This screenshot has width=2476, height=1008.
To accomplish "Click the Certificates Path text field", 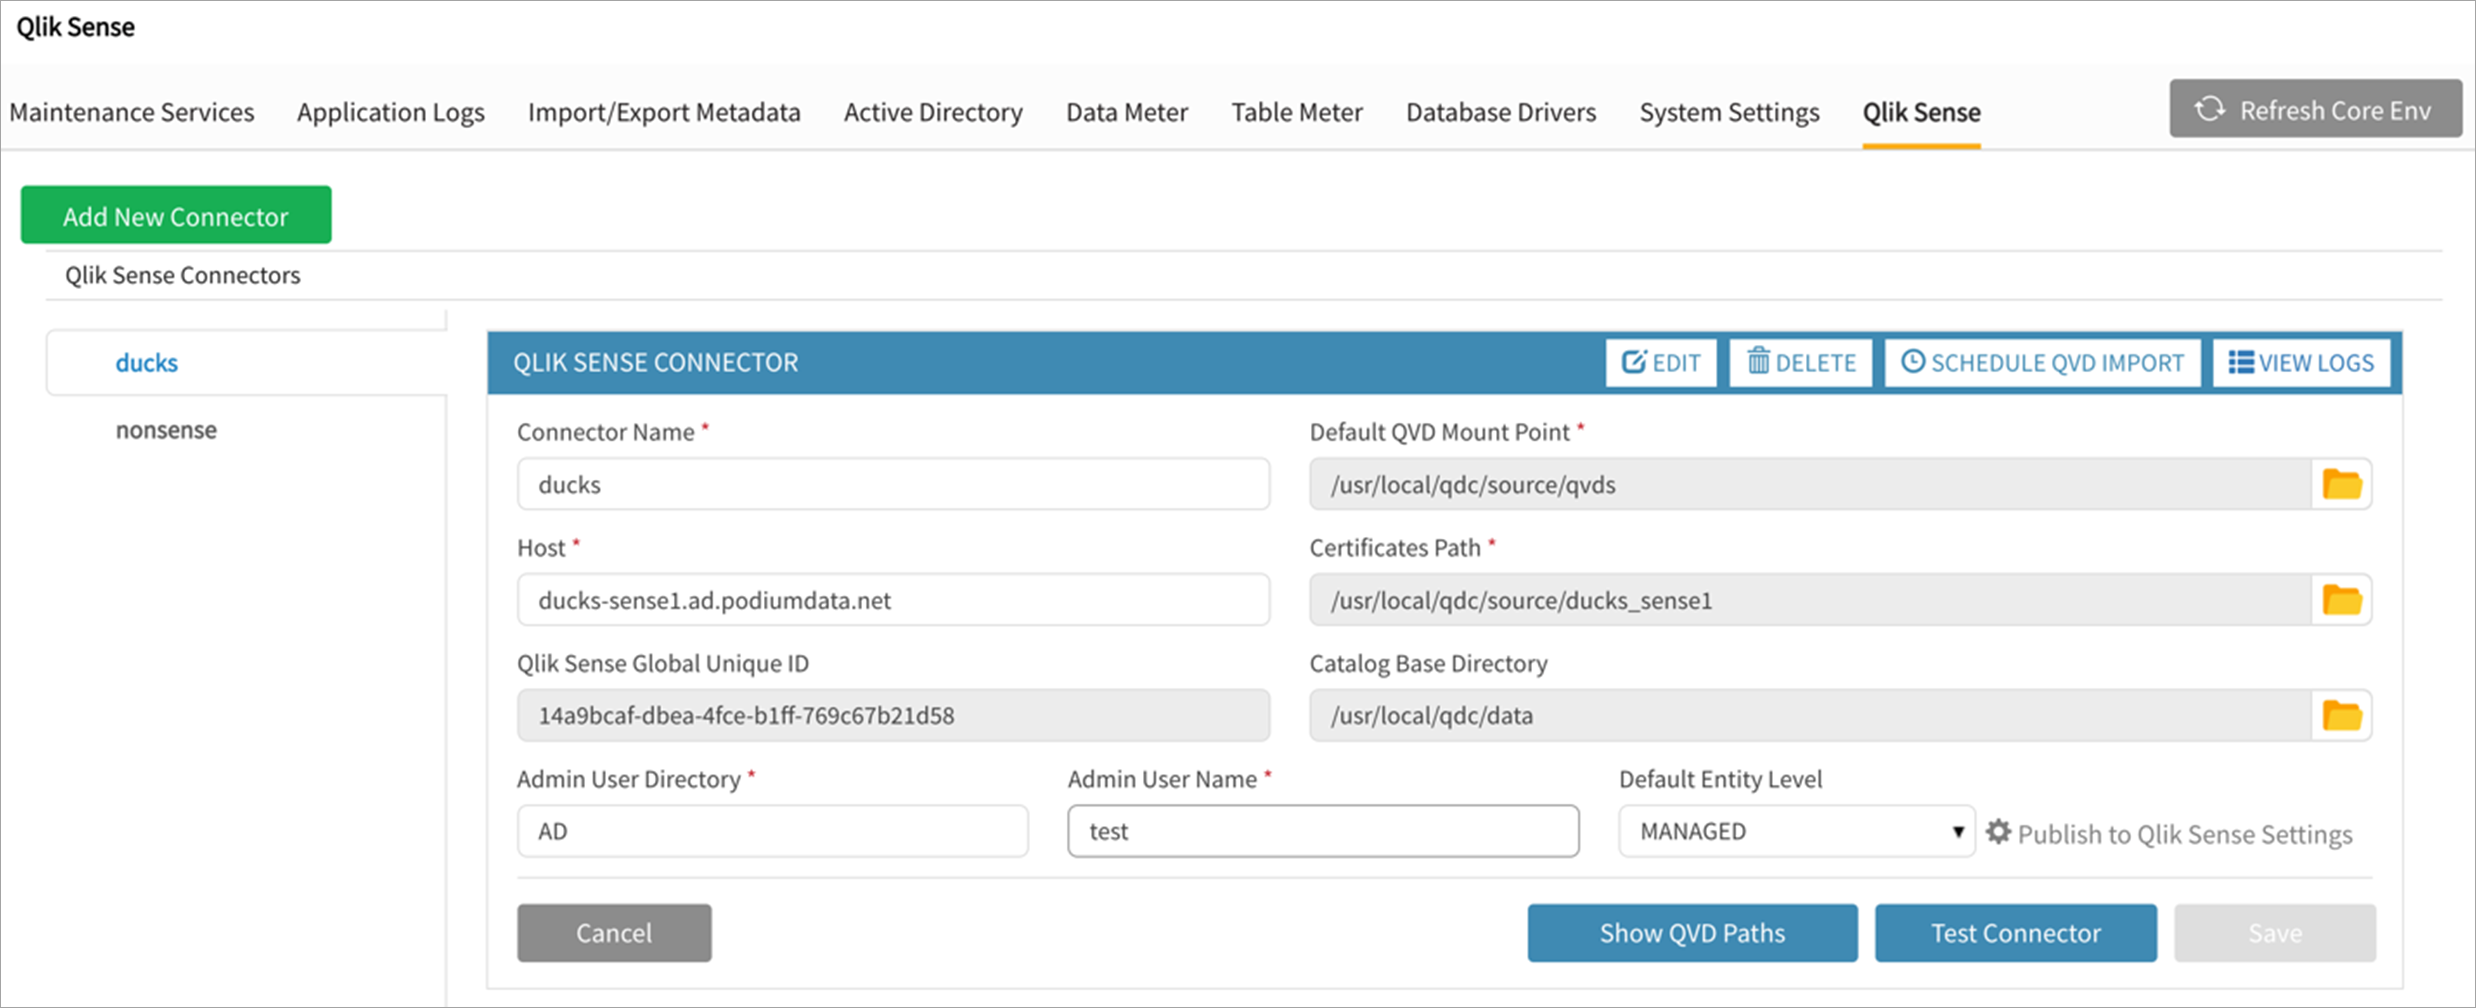I will [x=1810, y=600].
